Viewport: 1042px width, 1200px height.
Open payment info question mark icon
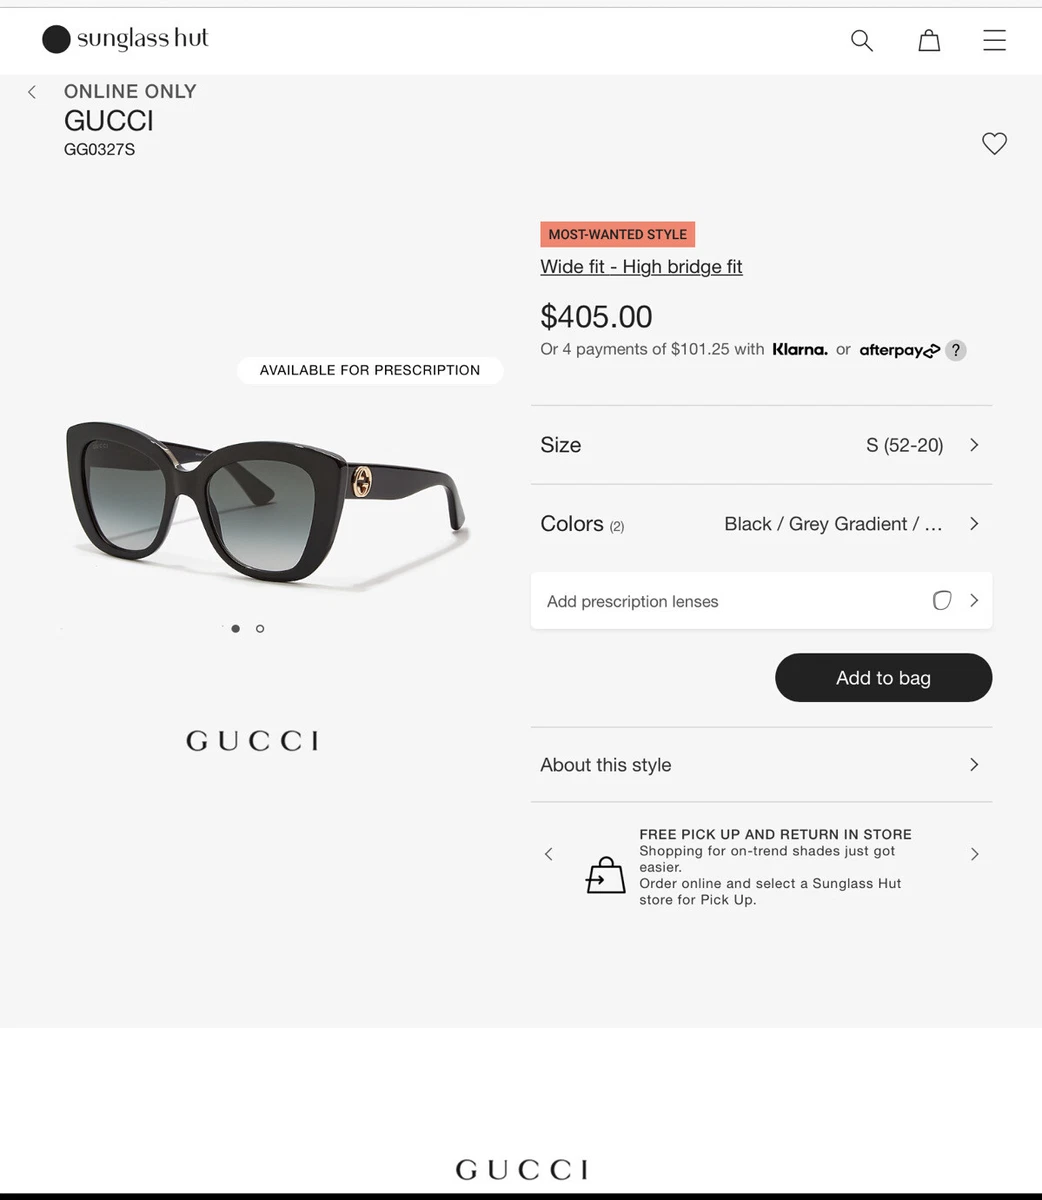956,350
